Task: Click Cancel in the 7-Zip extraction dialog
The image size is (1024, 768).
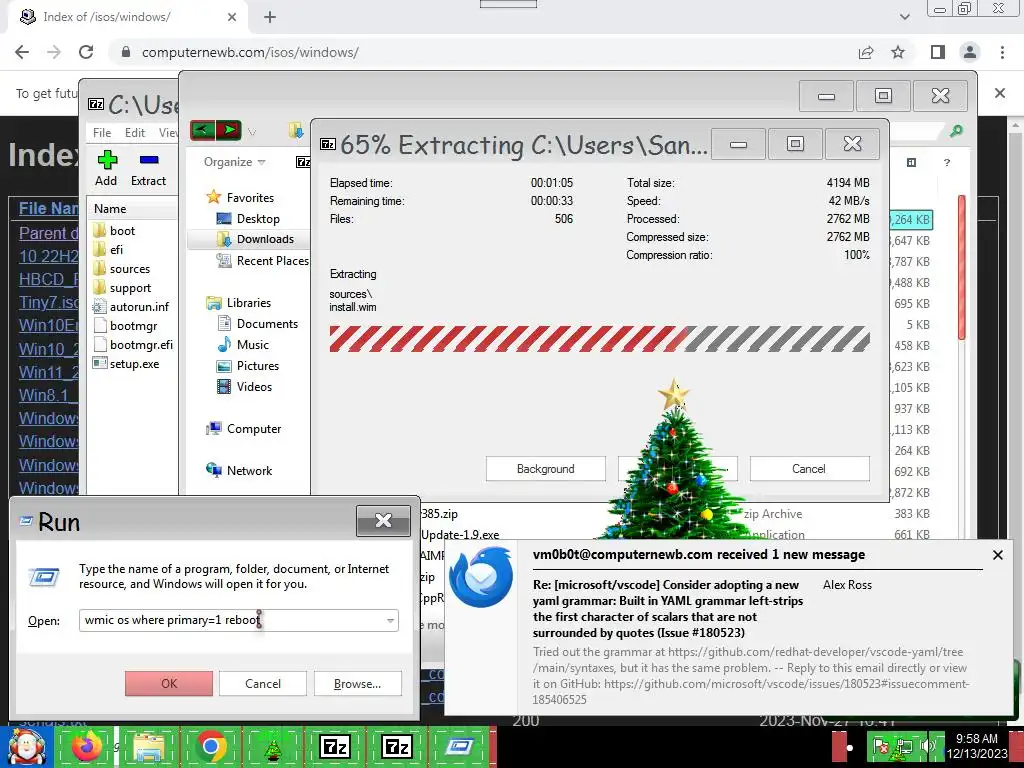Action: pyautogui.click(x=809, y=469)
